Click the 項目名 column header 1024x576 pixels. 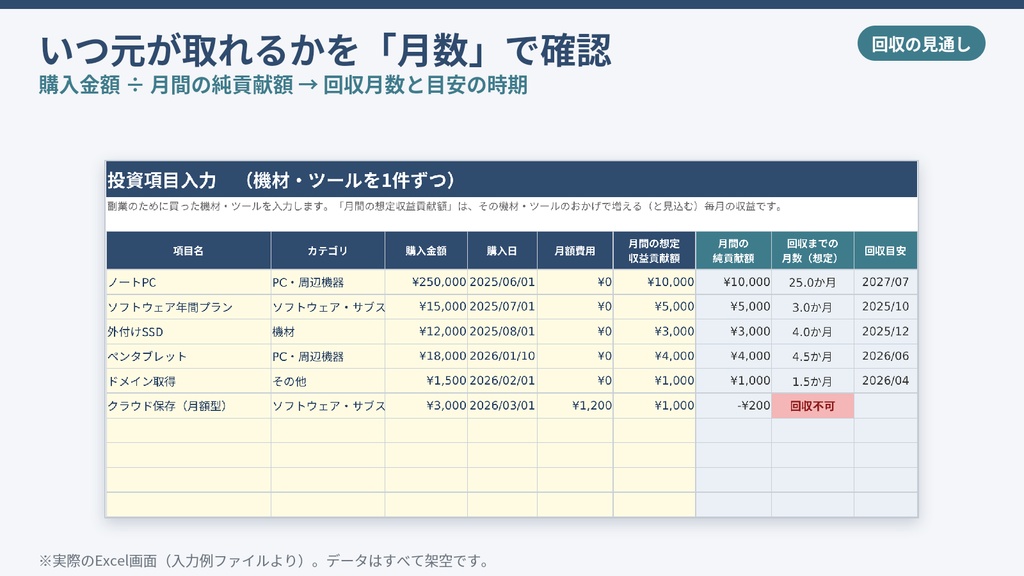pos(188,251)
